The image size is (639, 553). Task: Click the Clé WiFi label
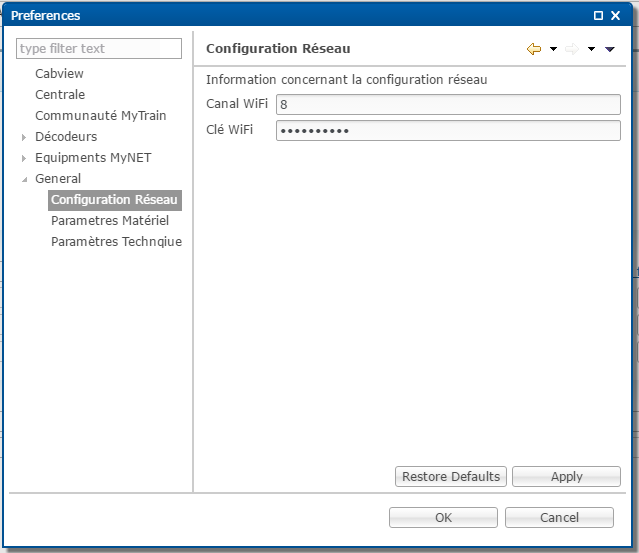click(229, 130)
